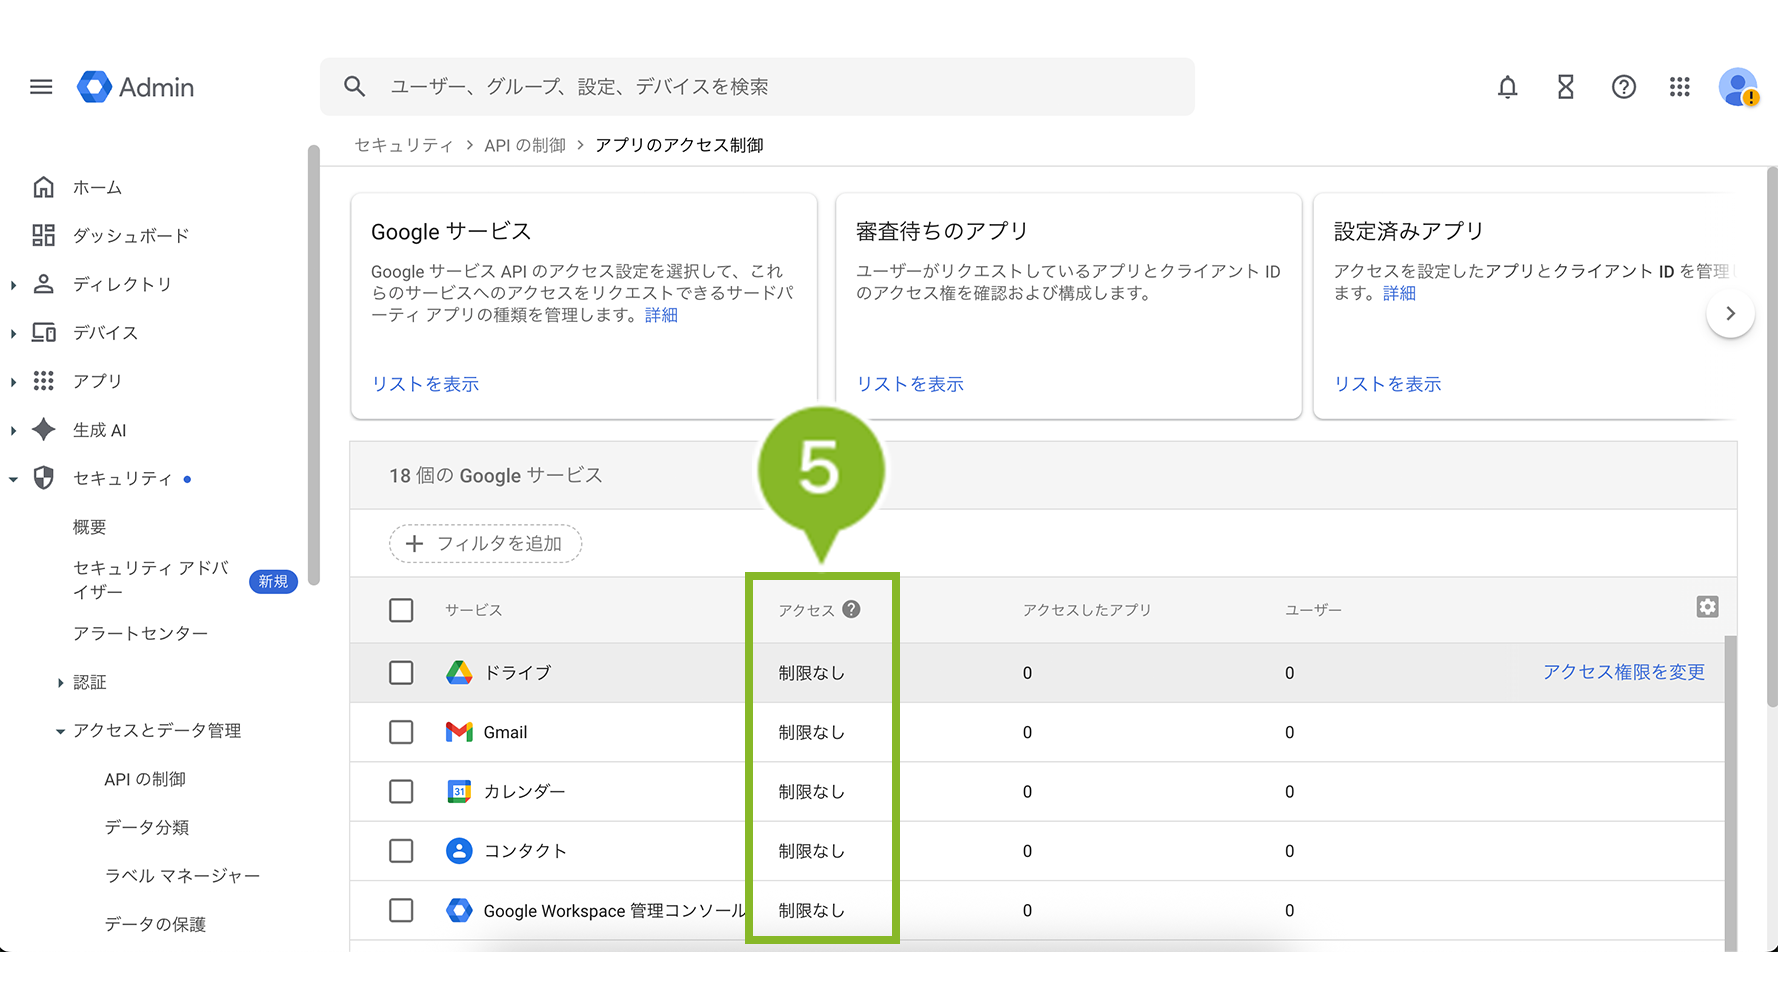
Task: Open table column settings gear
Action: (x=1707, y=607)
